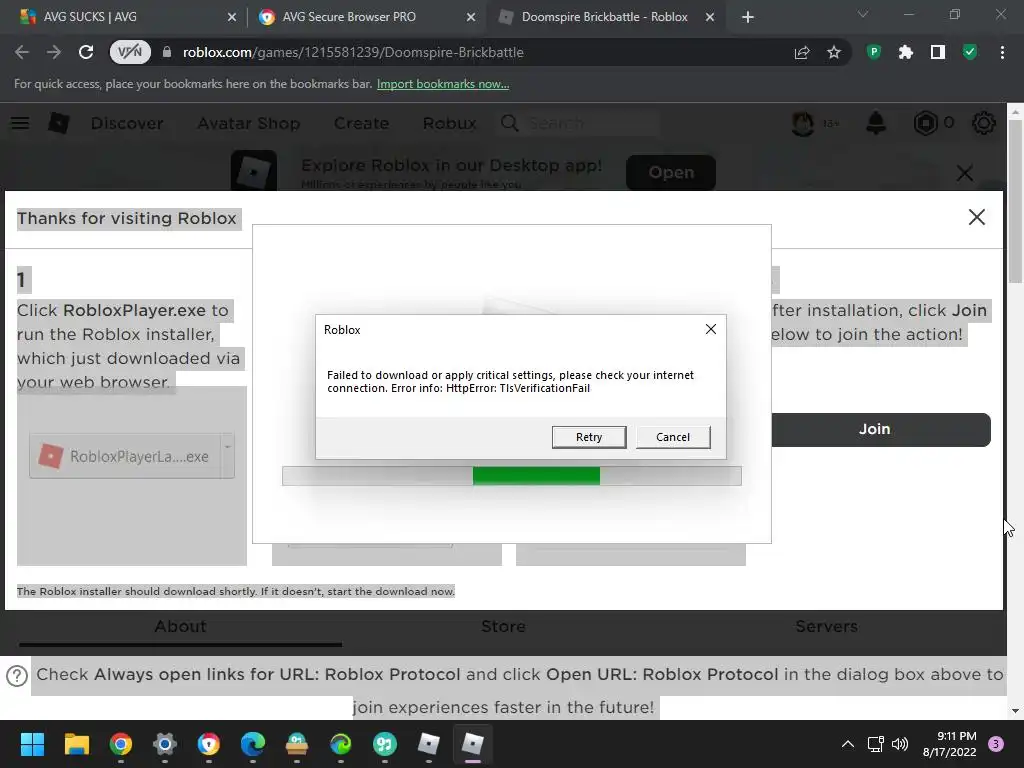Open the green P shield extension icon
This screenshot has height=768, width=1024.
(x=874, y=52)
